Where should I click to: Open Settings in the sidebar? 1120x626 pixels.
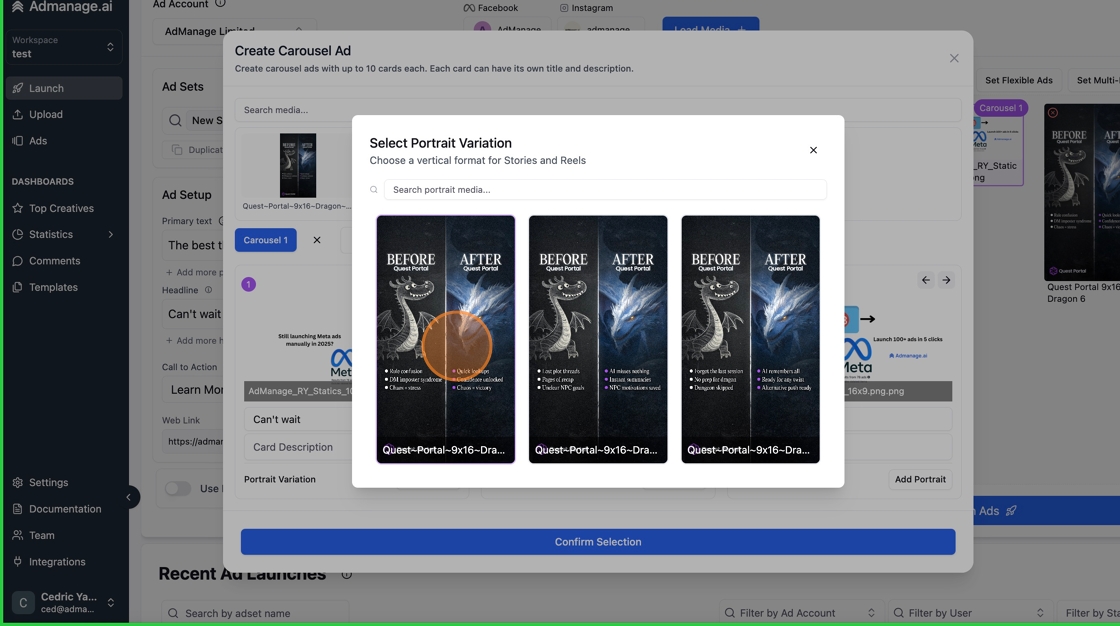(x=64, y=482)
